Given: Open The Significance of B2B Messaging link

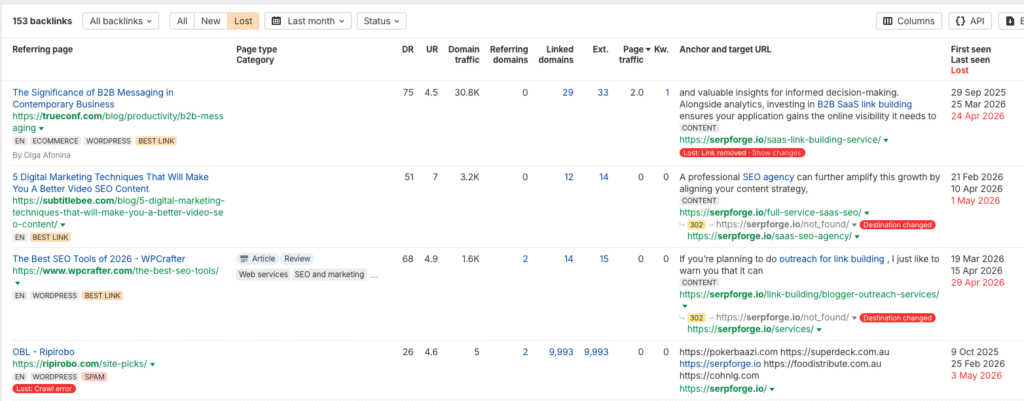Looking at the screenshot, I should pos(93,98).
